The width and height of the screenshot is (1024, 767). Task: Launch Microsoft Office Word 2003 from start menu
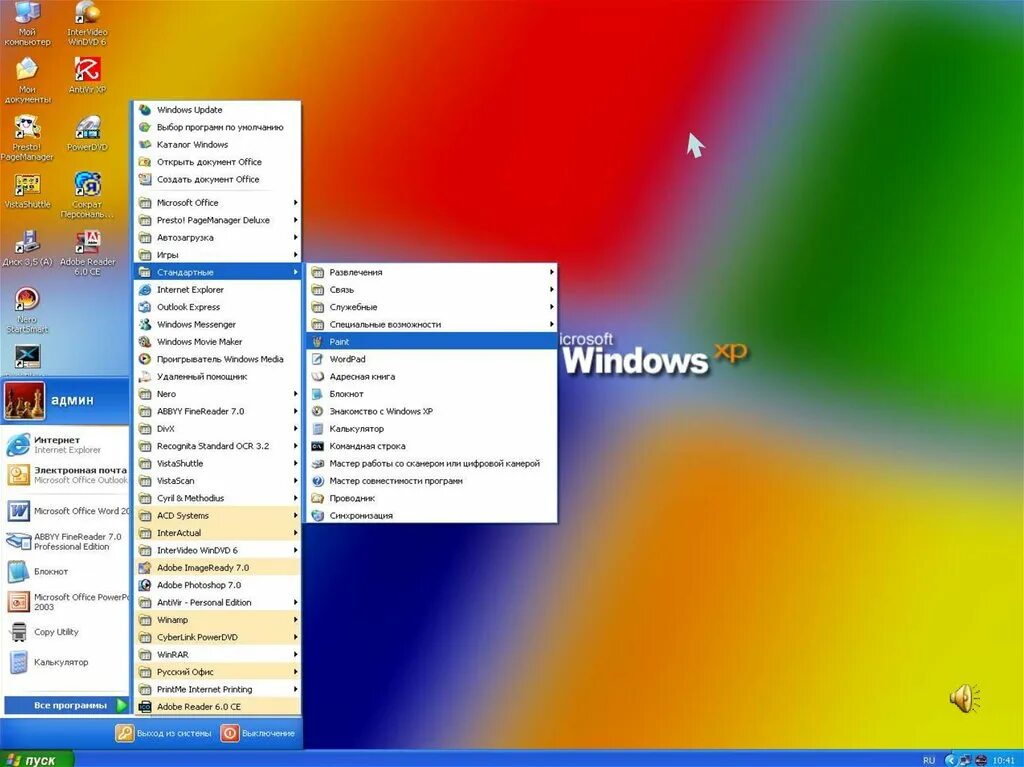[65, 511]
